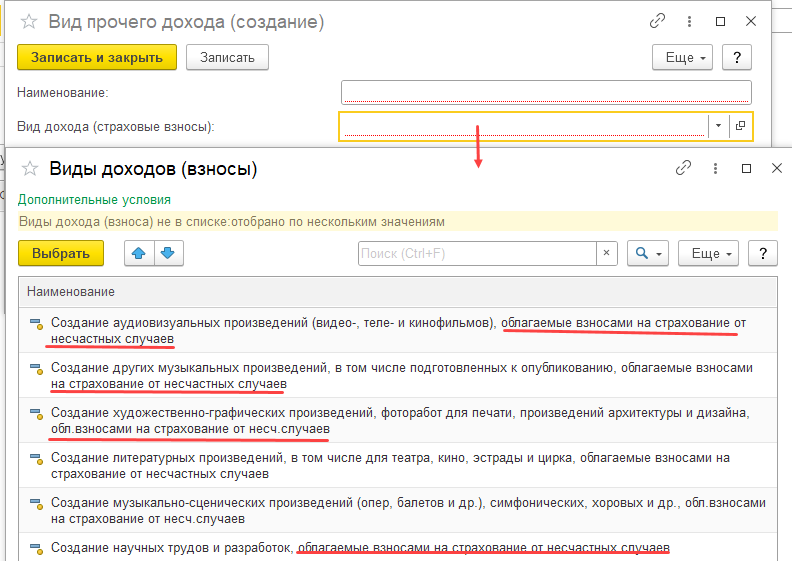Image resolution: width=792 pixels, height=561 pixels.
Task: Click item icon of 'научных трудов' row
Action: [x=36, y=548]
